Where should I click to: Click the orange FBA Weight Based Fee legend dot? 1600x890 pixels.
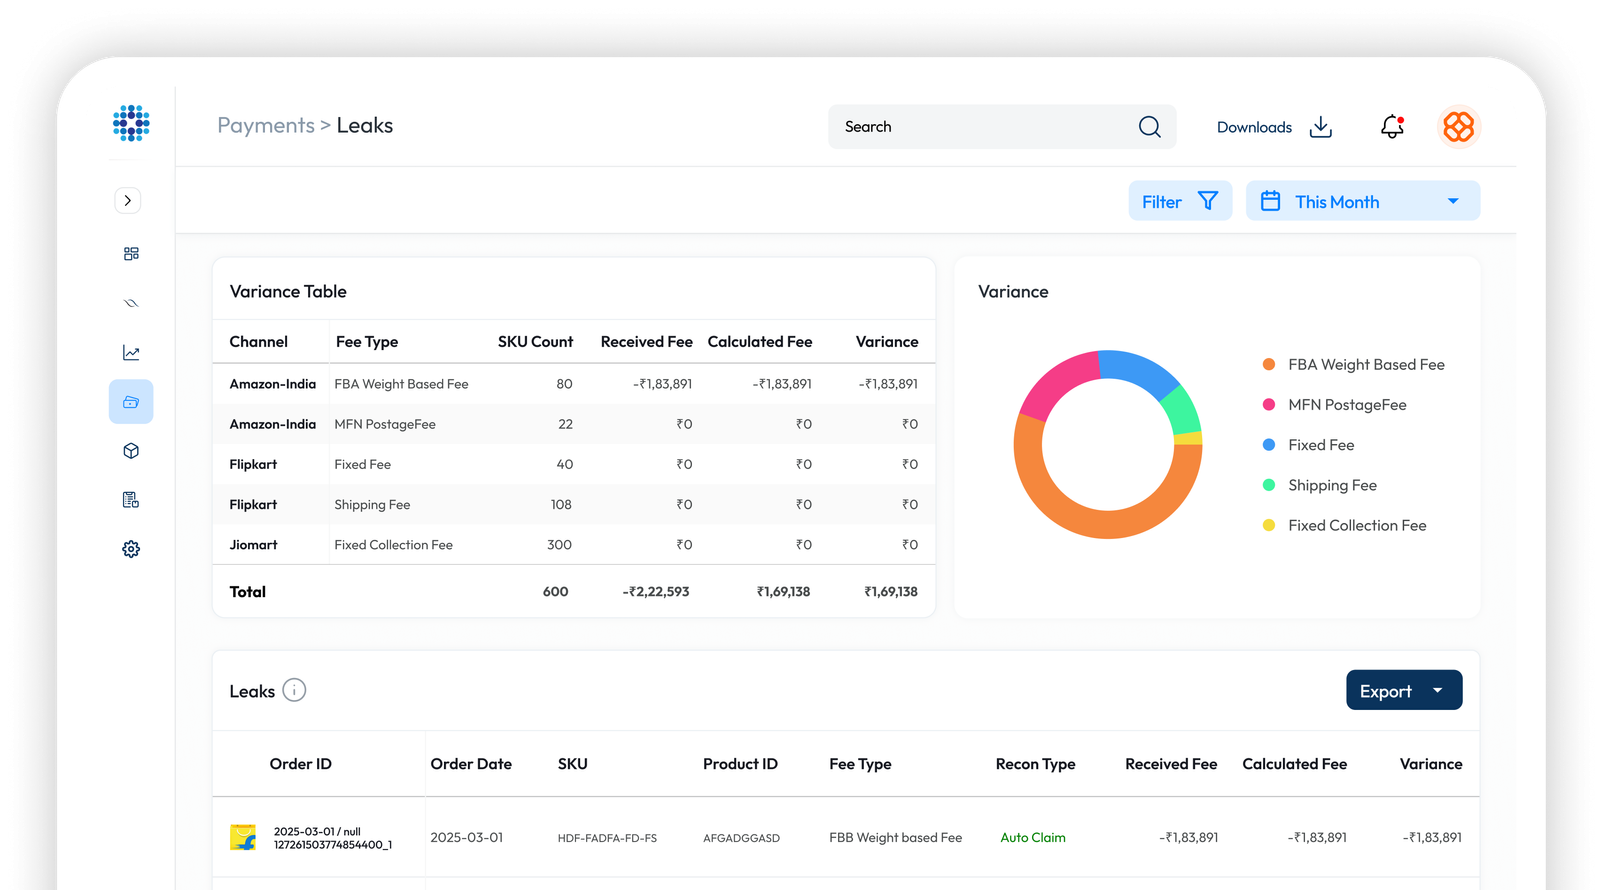[1269, 365]
